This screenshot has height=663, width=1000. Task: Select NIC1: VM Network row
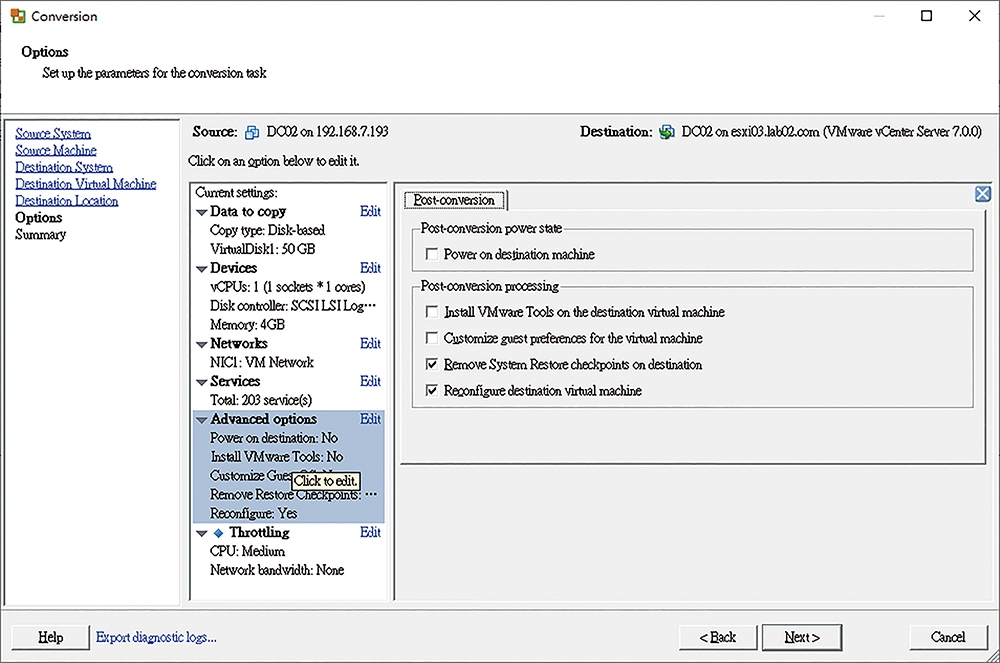(262, 362)
